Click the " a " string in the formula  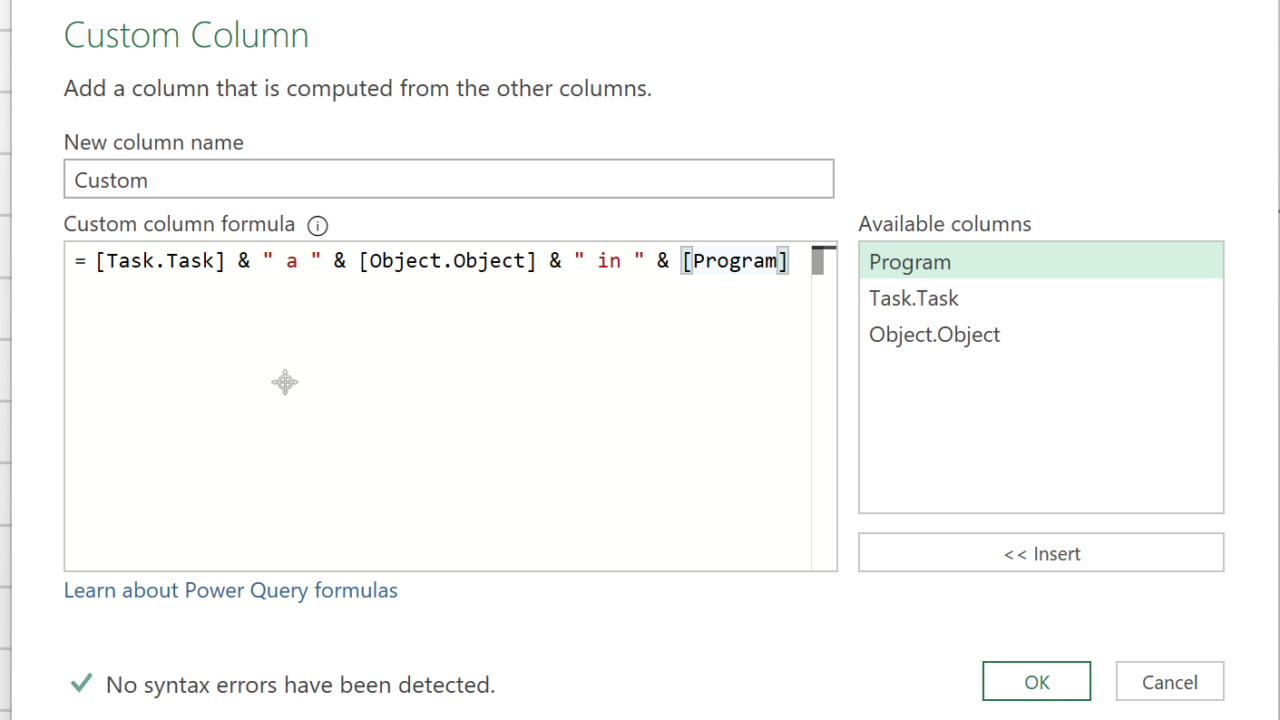coord(291,261)
